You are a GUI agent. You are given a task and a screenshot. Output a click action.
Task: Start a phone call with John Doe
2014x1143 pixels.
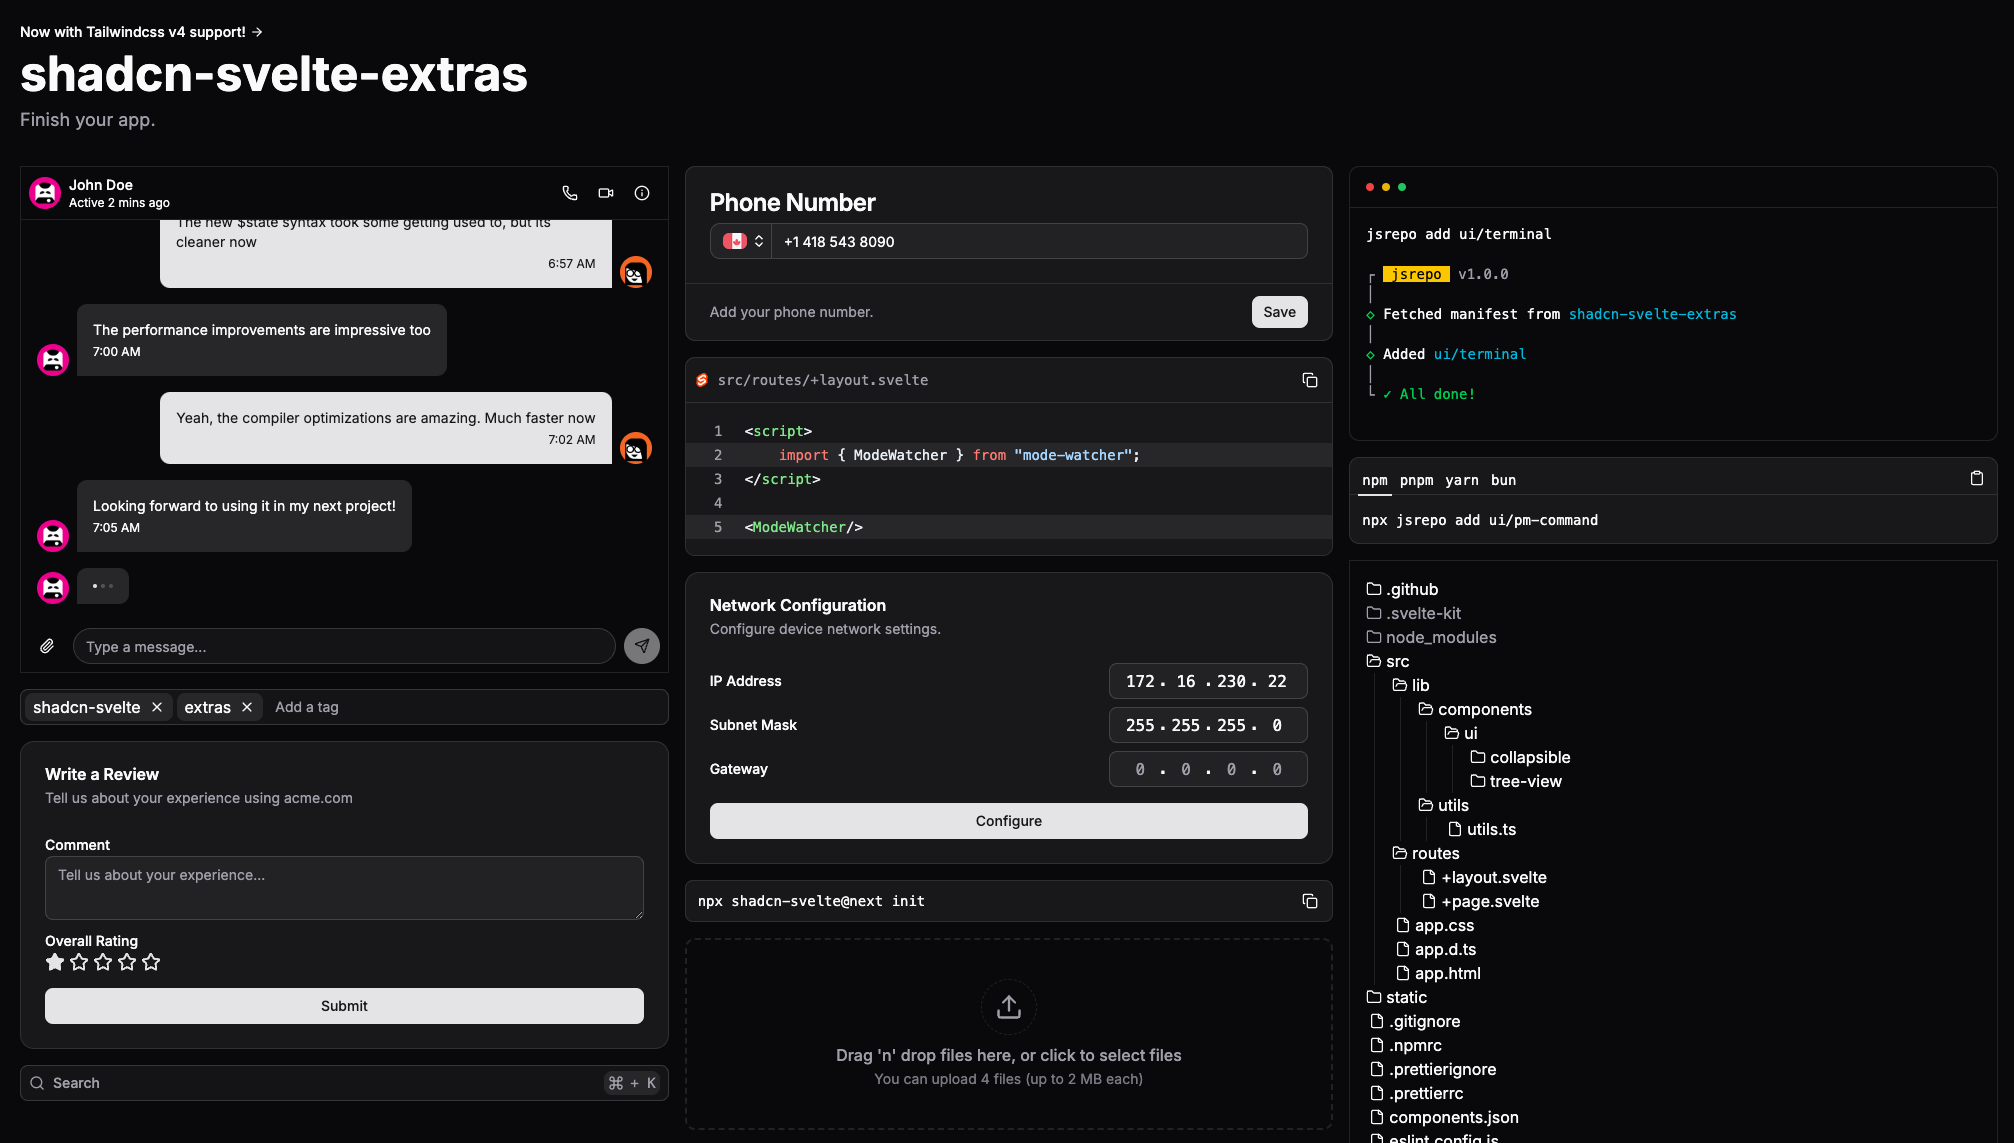[570, 193]
